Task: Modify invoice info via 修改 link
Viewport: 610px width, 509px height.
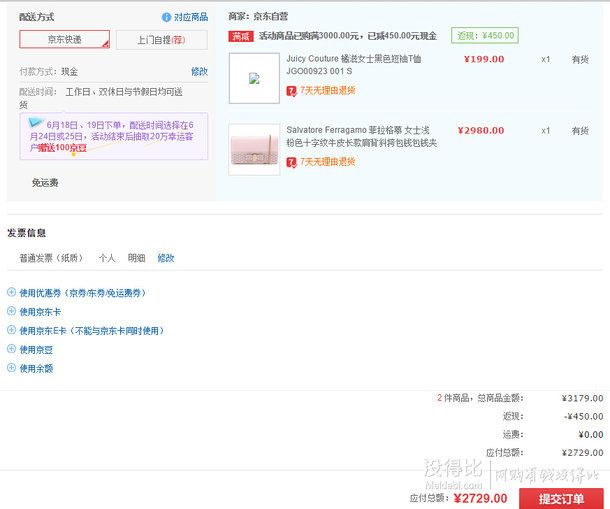Action: (x=166, y=258)
